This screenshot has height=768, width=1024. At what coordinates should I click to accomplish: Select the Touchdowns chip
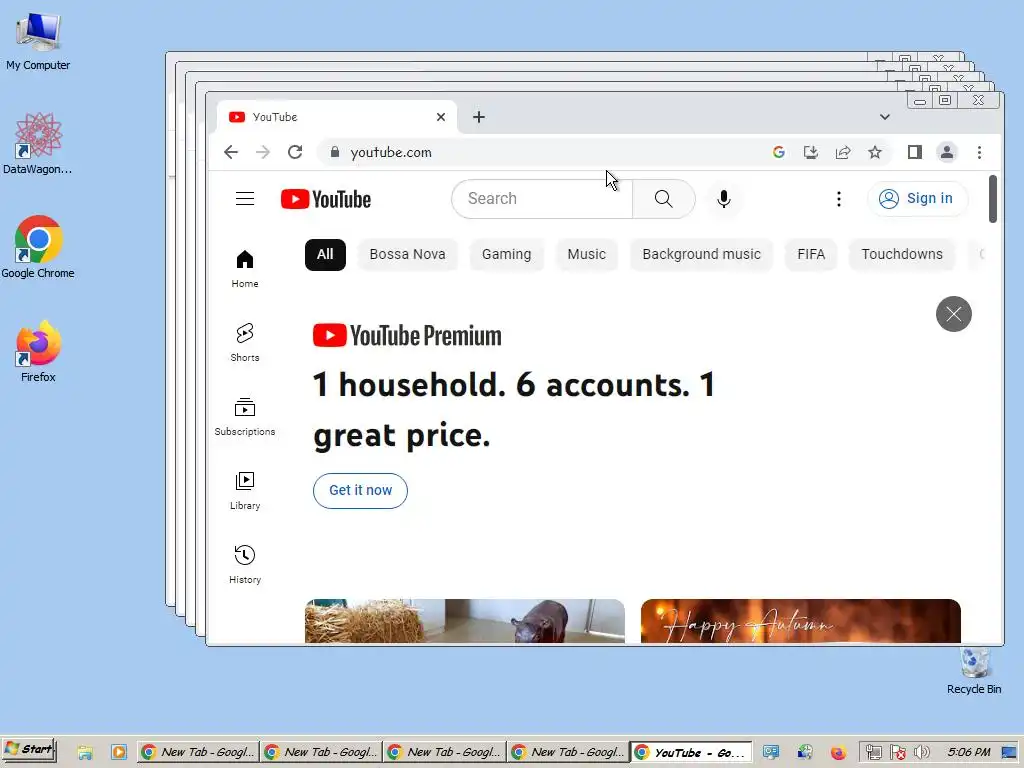pyautogui.click(x=902, y=255)
